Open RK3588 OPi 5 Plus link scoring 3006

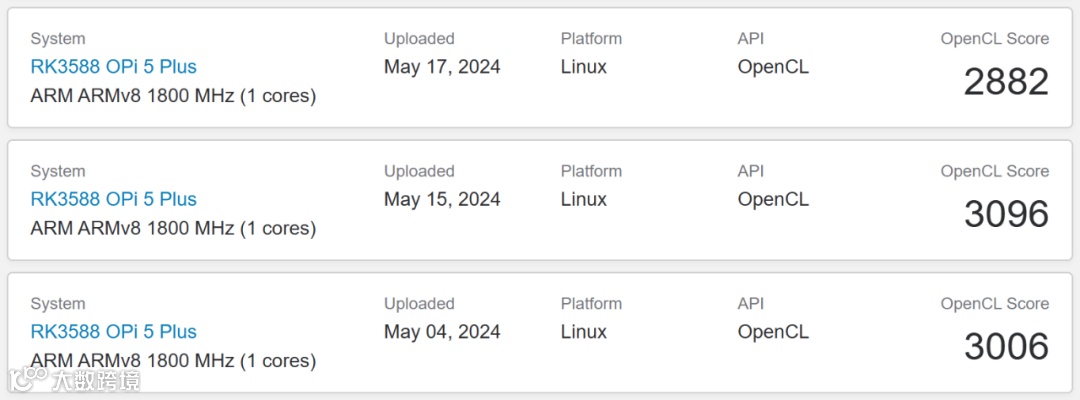click(113, 332)
